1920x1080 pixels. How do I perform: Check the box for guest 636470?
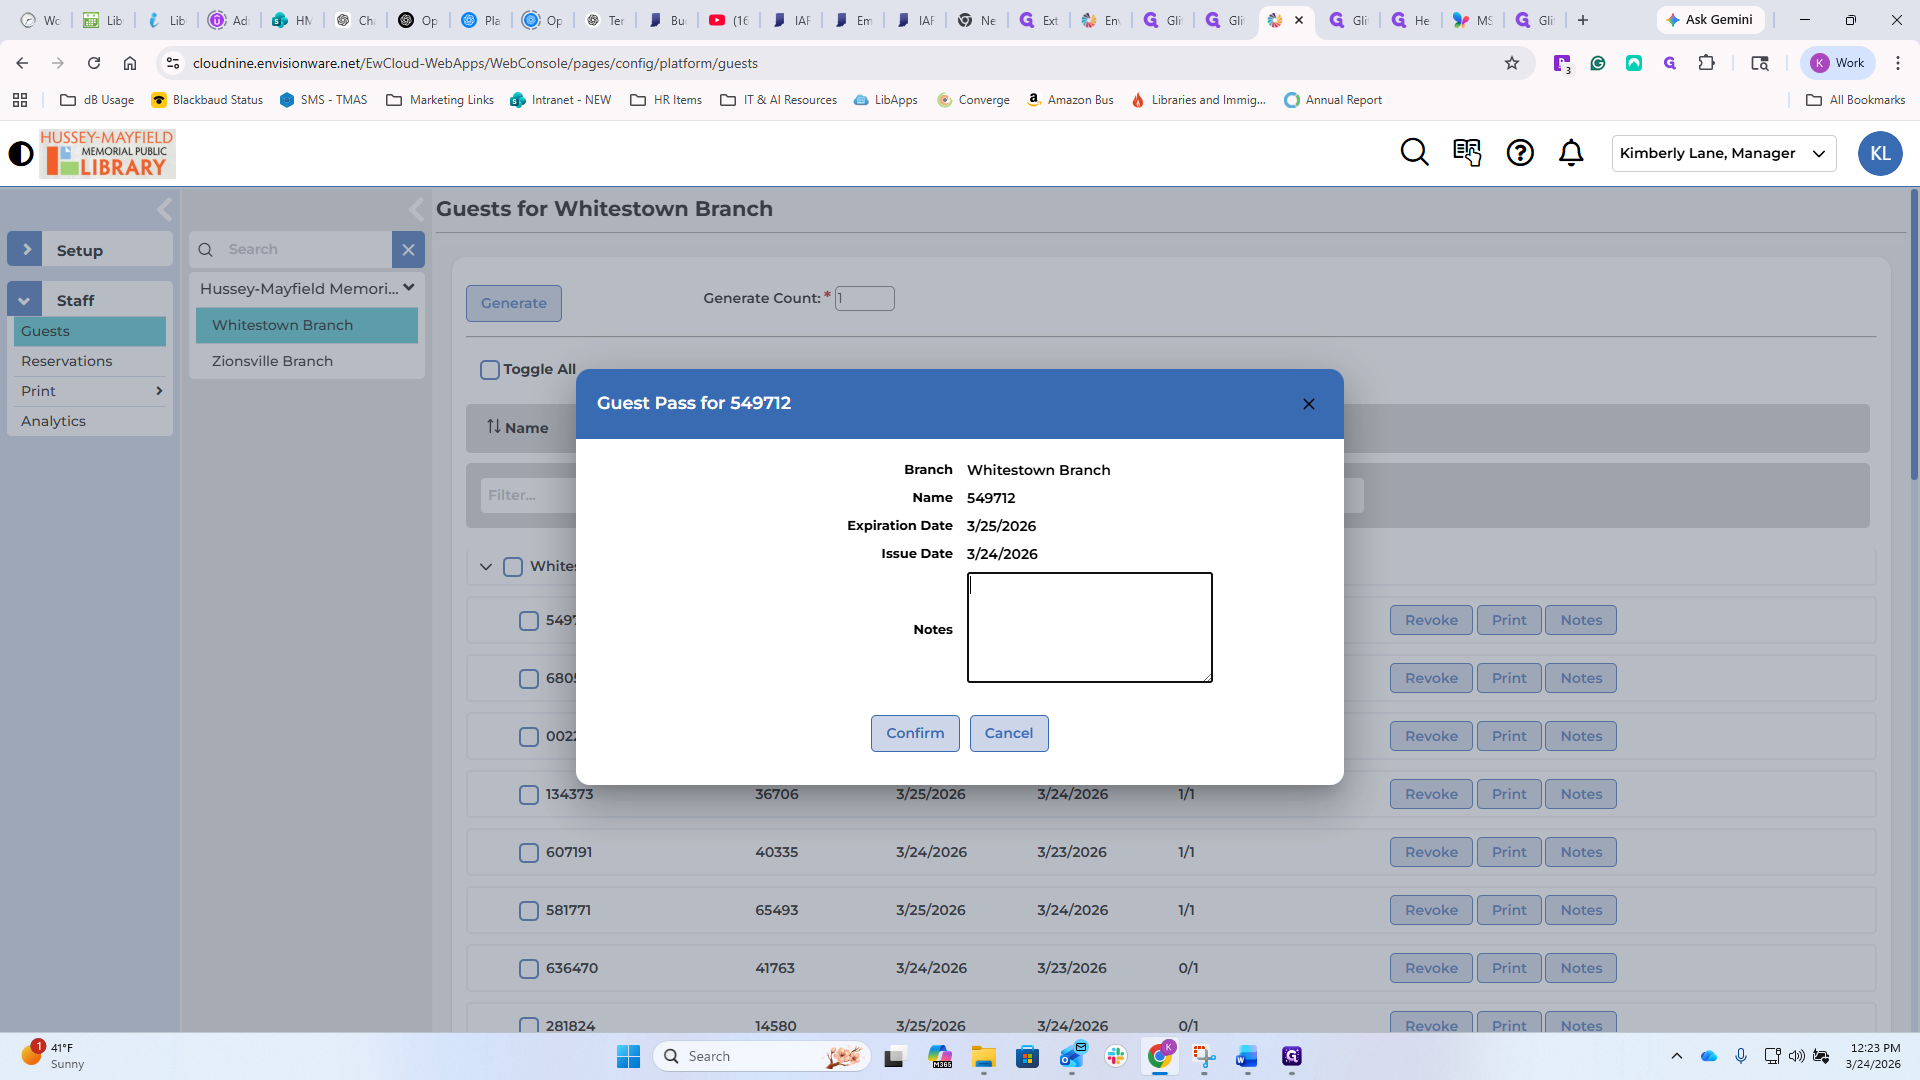point(529,969)
